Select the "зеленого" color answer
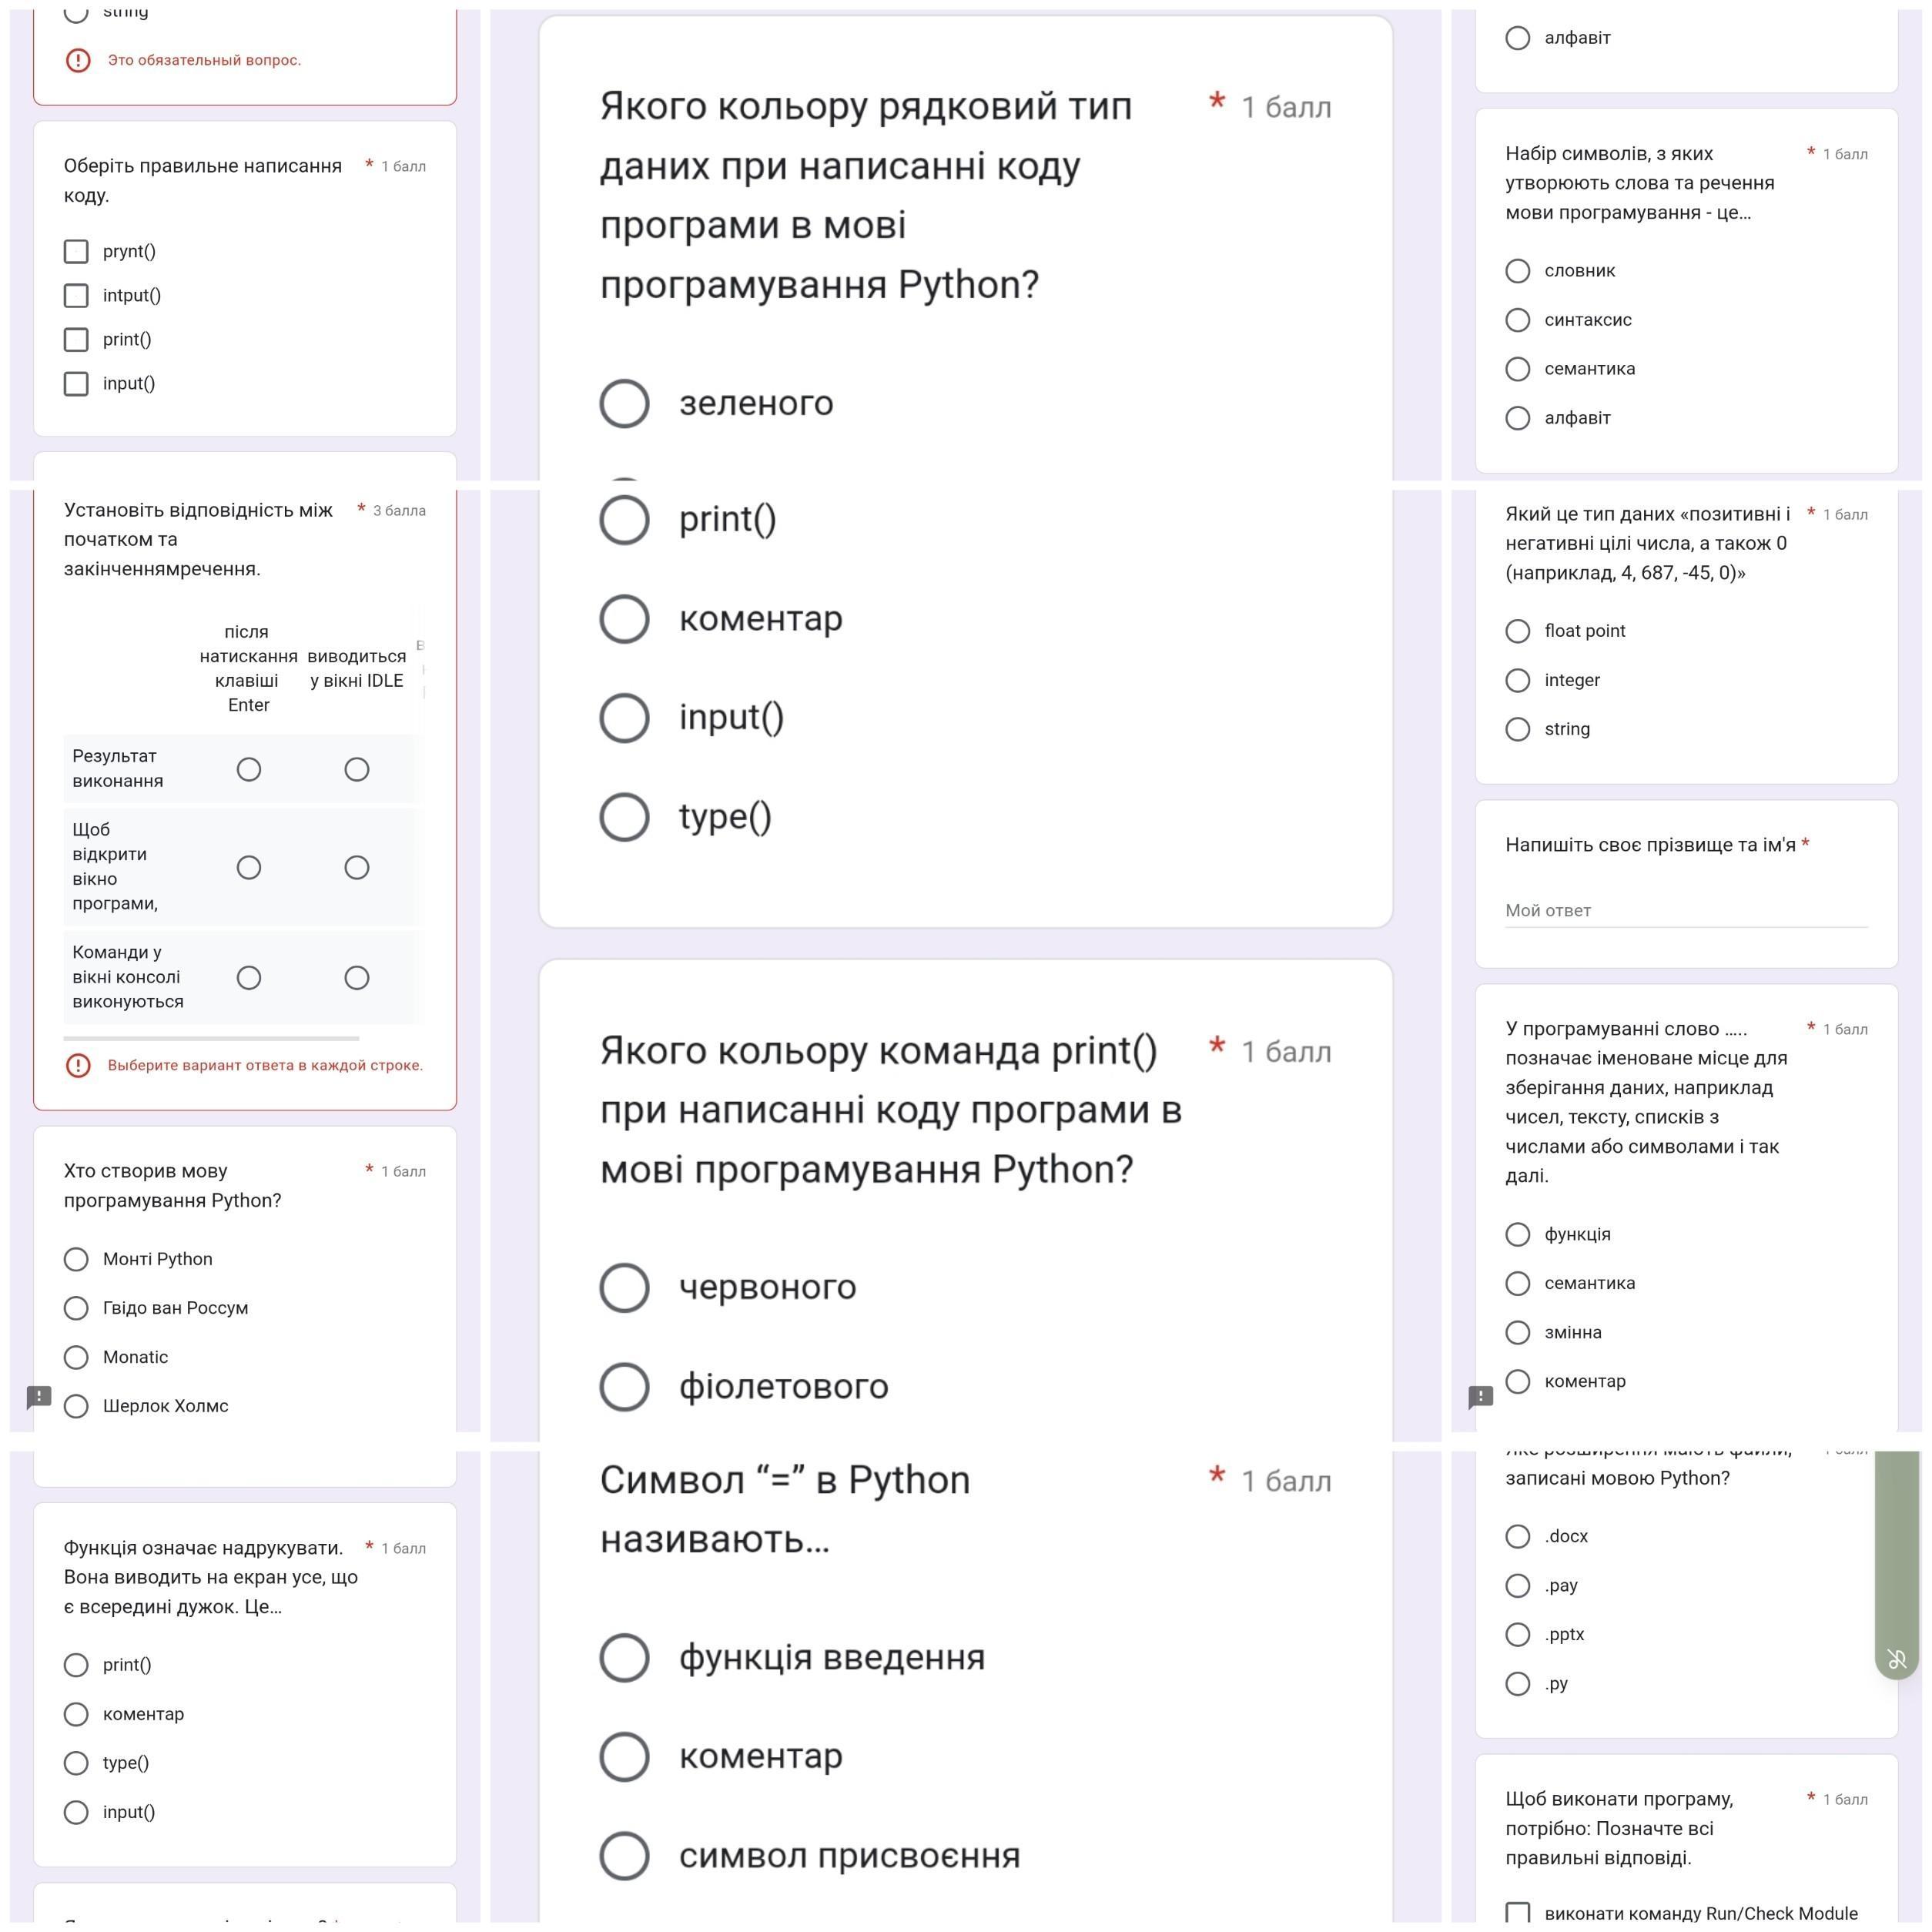Image resolution: width=1932 pixels, height=1932 pixels. [625, 403]
